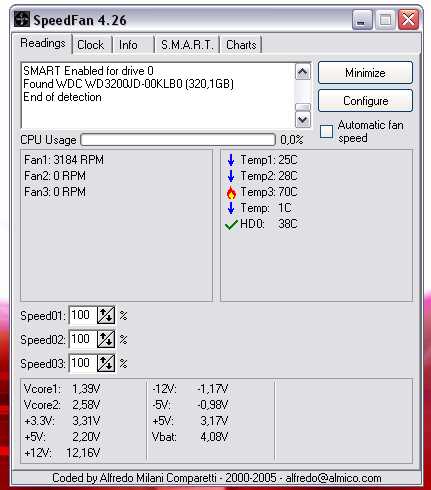The height and width of the screenshot is (490, 431).
Task: Open the Configure dialog button
Action: coord(365,101)
